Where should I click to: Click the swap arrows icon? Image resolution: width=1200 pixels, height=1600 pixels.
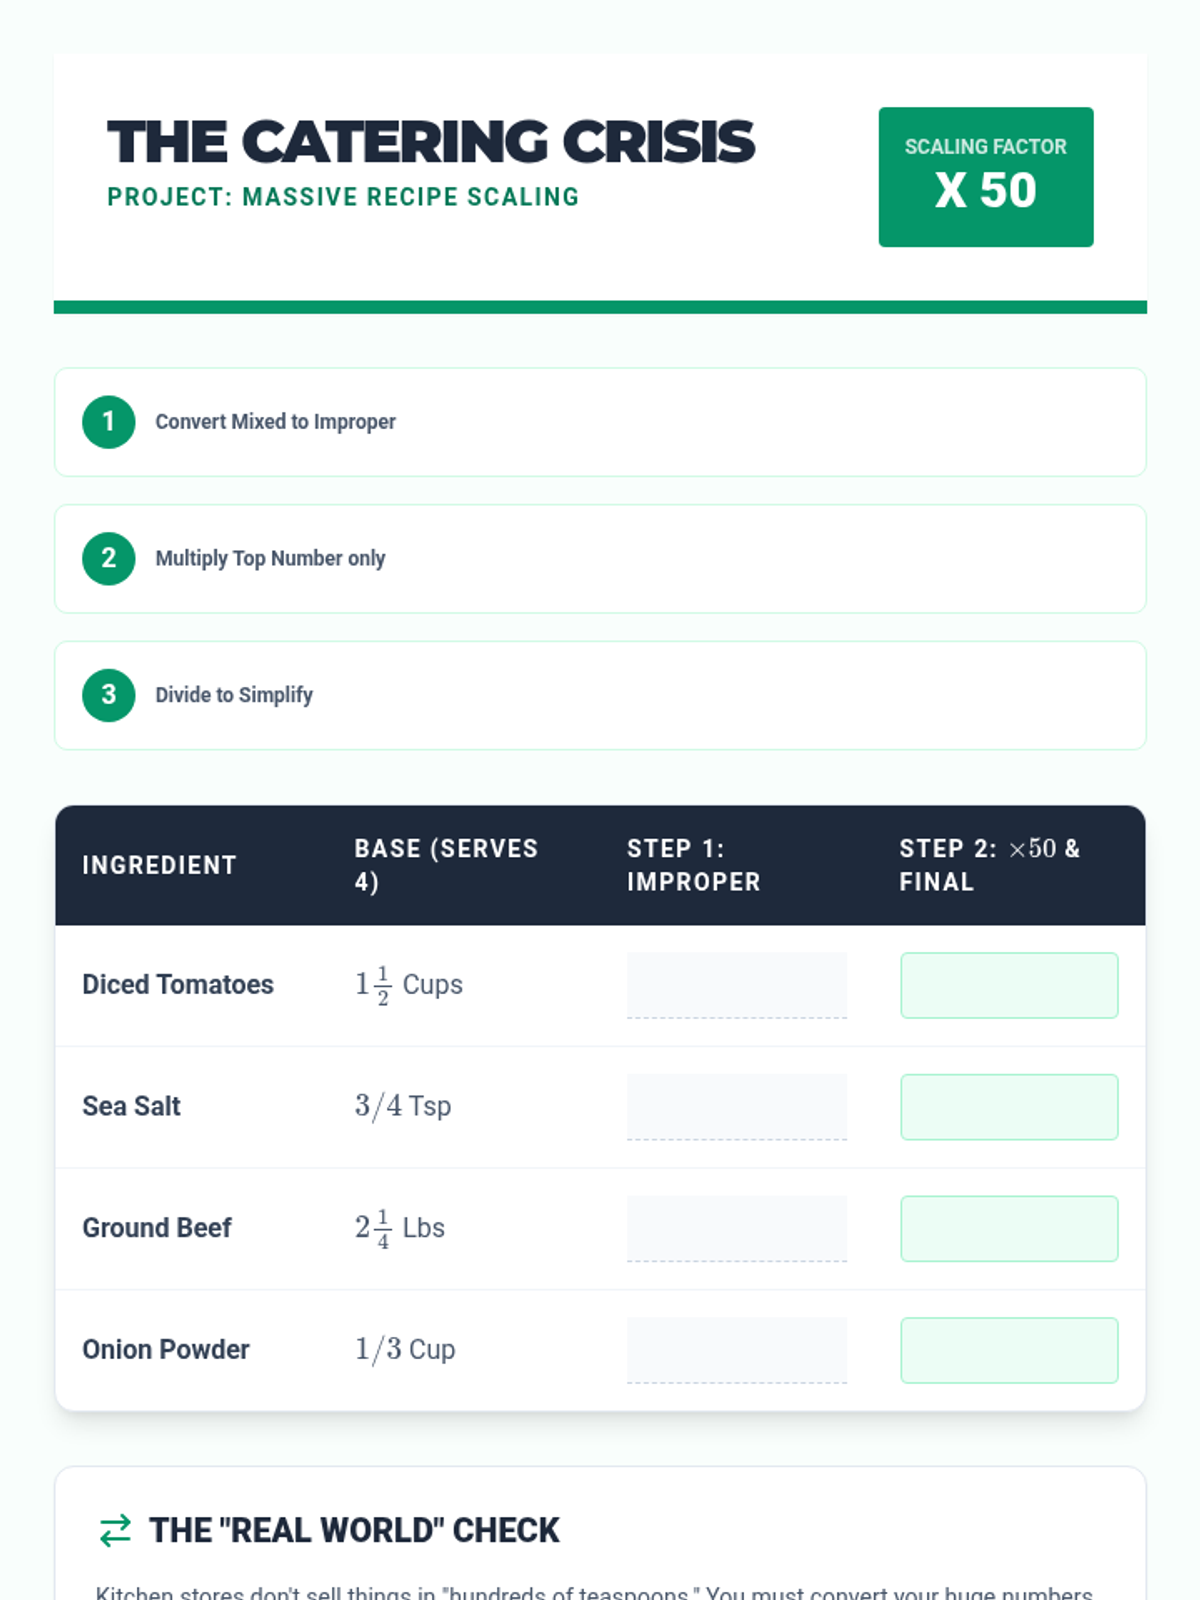click(115, 1530)
